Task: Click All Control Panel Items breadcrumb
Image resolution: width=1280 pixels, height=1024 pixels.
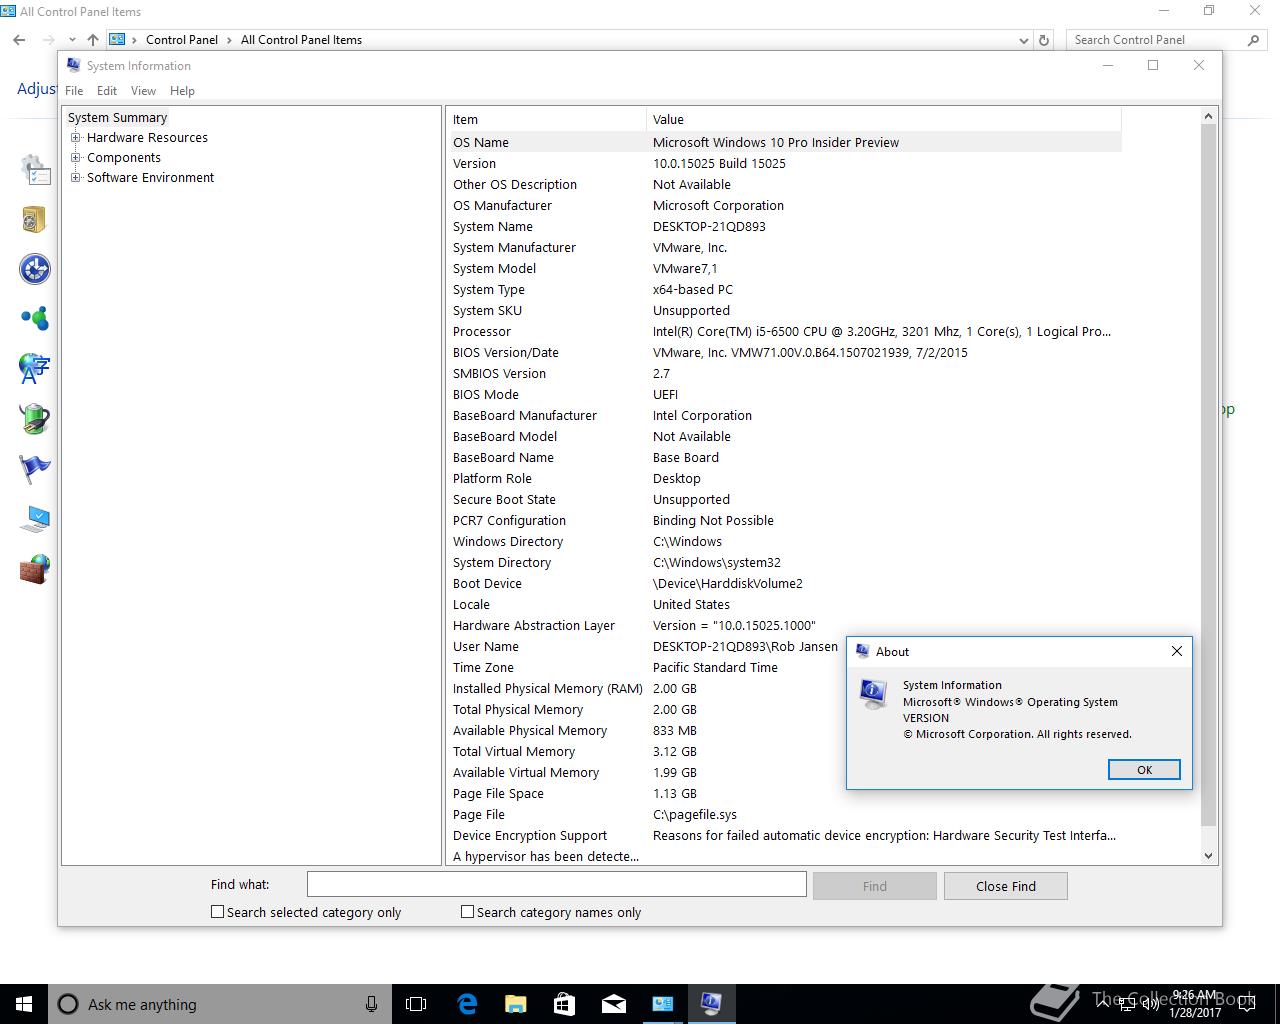Action: click(x=301, y=40)
